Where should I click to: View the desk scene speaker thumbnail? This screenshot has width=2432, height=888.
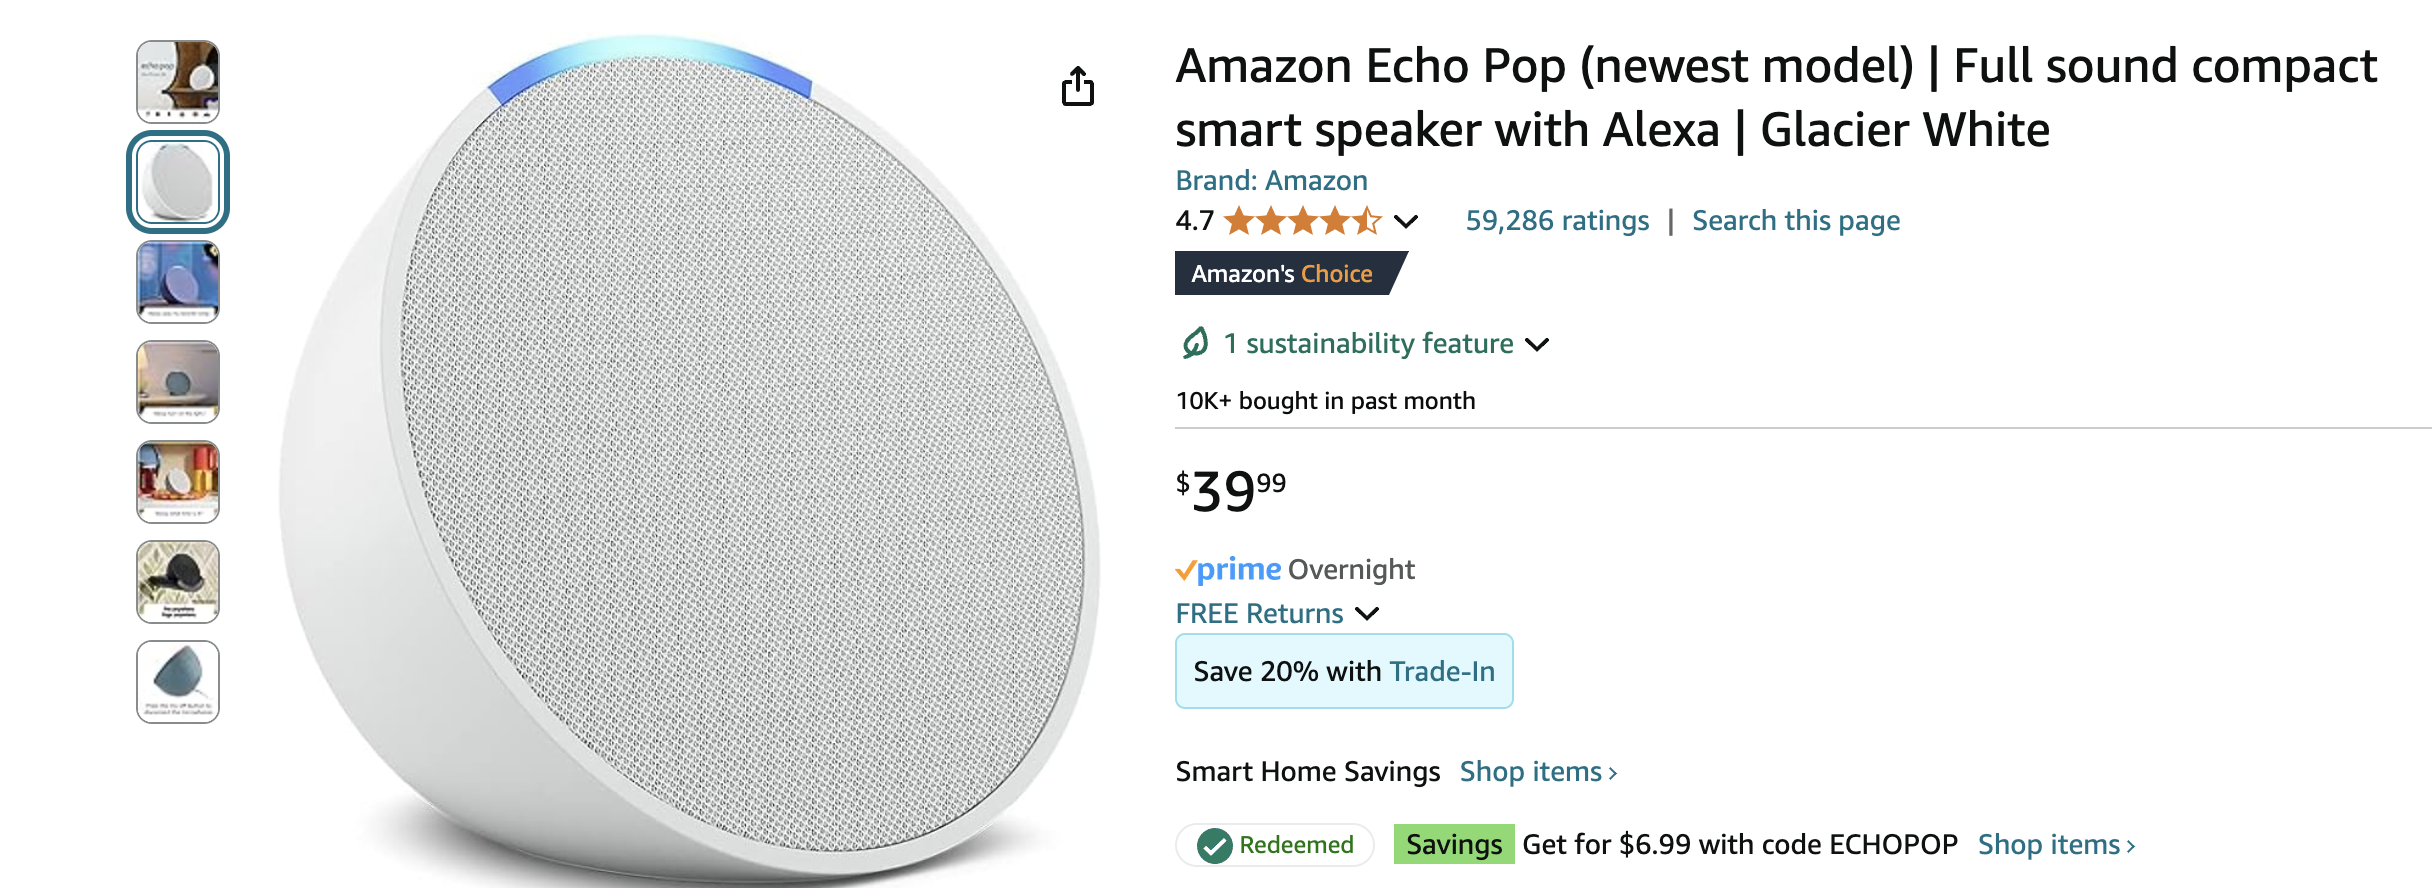pos(178,382)
